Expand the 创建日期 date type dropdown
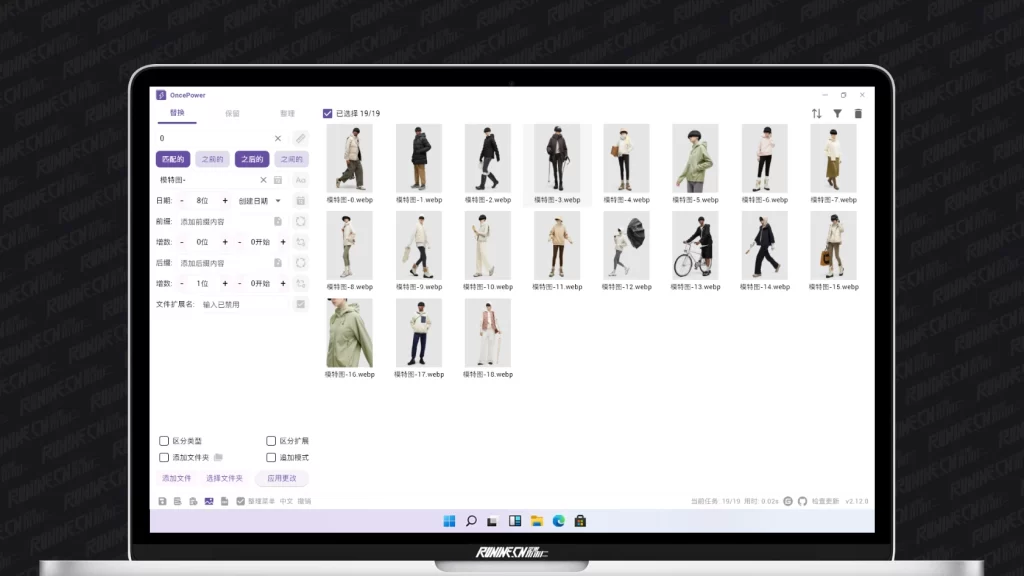This screenshot has width=1024, height=576. 259,201
